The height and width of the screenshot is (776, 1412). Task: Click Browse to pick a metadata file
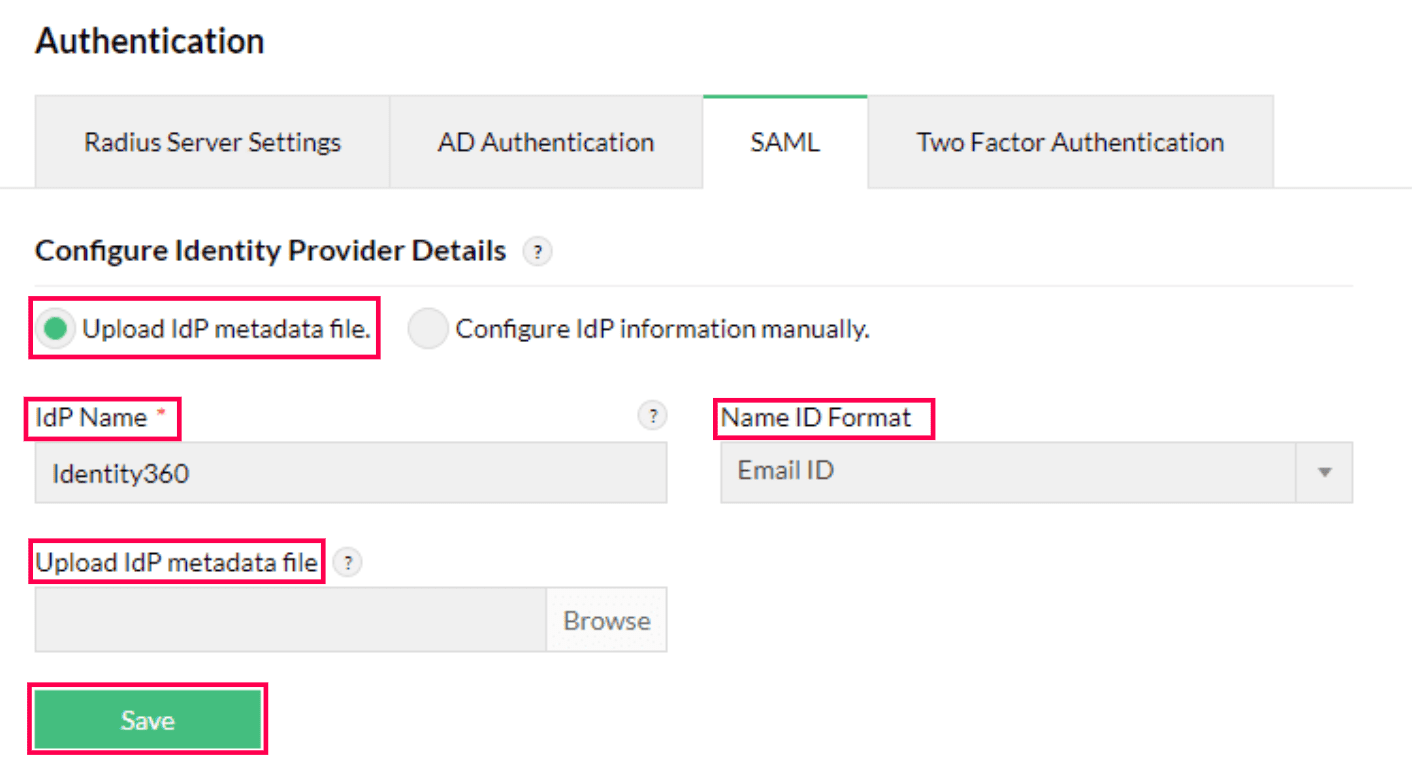click(606, 619)
